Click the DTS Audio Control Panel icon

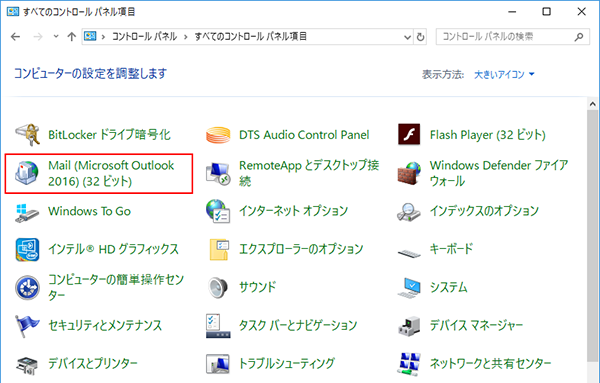[x=218, y=135]
